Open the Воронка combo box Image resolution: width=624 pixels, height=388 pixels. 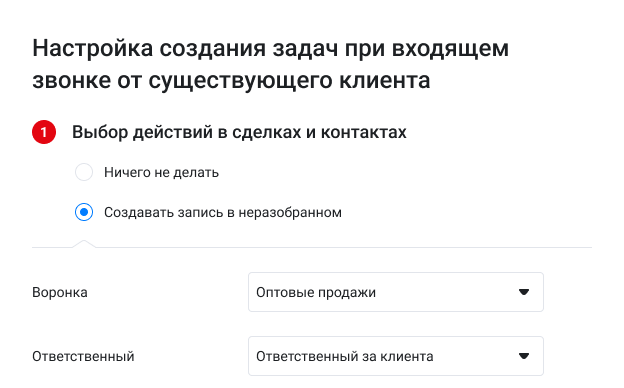[x=396, y=292]
